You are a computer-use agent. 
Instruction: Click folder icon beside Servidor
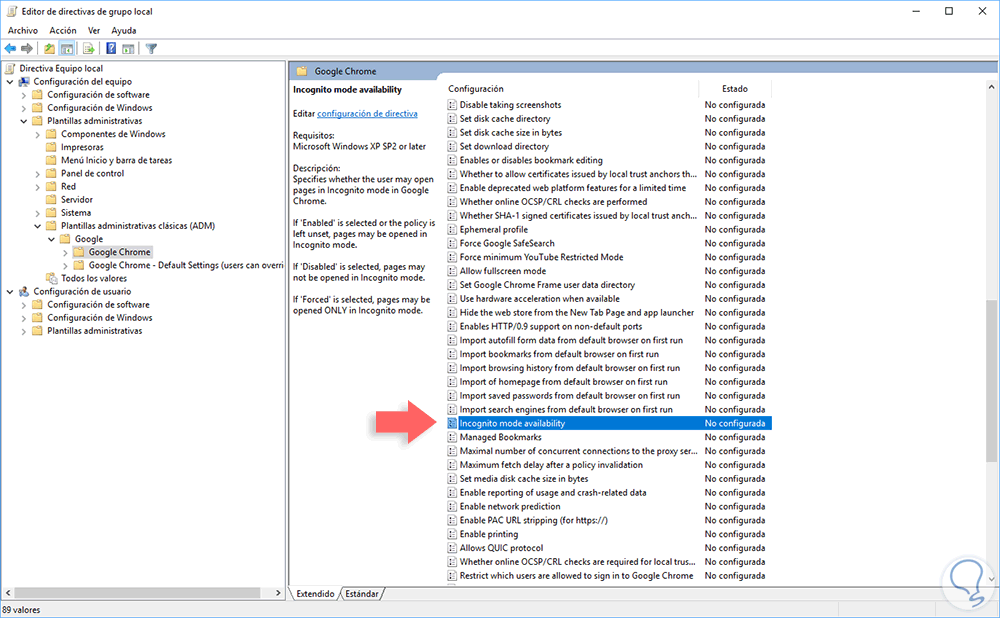coord(52,200)
